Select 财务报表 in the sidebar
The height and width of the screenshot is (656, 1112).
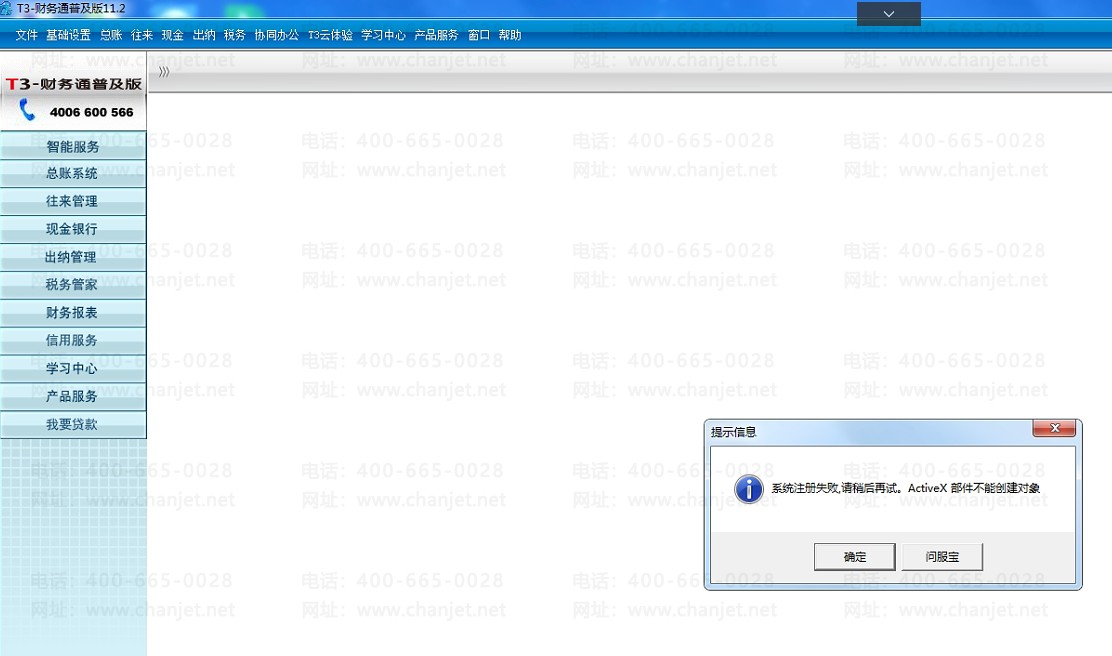(73, 313)
